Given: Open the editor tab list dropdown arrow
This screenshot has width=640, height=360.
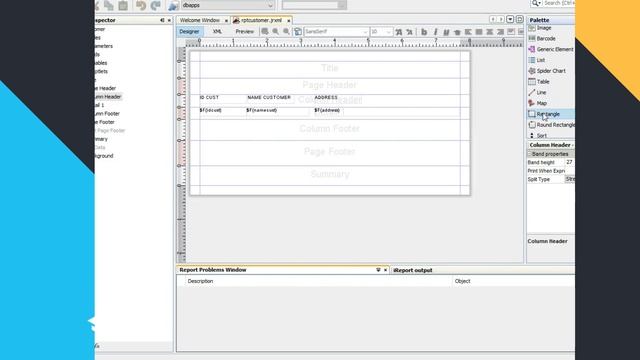Looking at the screenshot, I should (510, 20).
